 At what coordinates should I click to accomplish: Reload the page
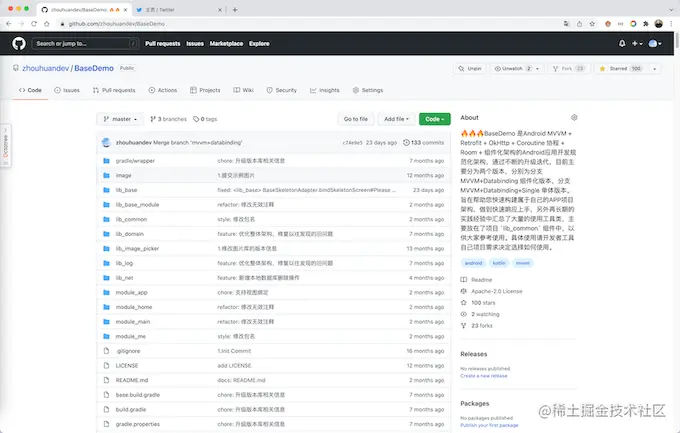(34, 24)
